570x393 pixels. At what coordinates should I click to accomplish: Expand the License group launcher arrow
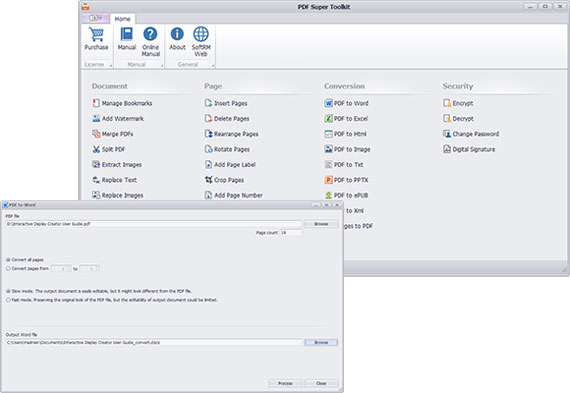click(x=111, y=66)
